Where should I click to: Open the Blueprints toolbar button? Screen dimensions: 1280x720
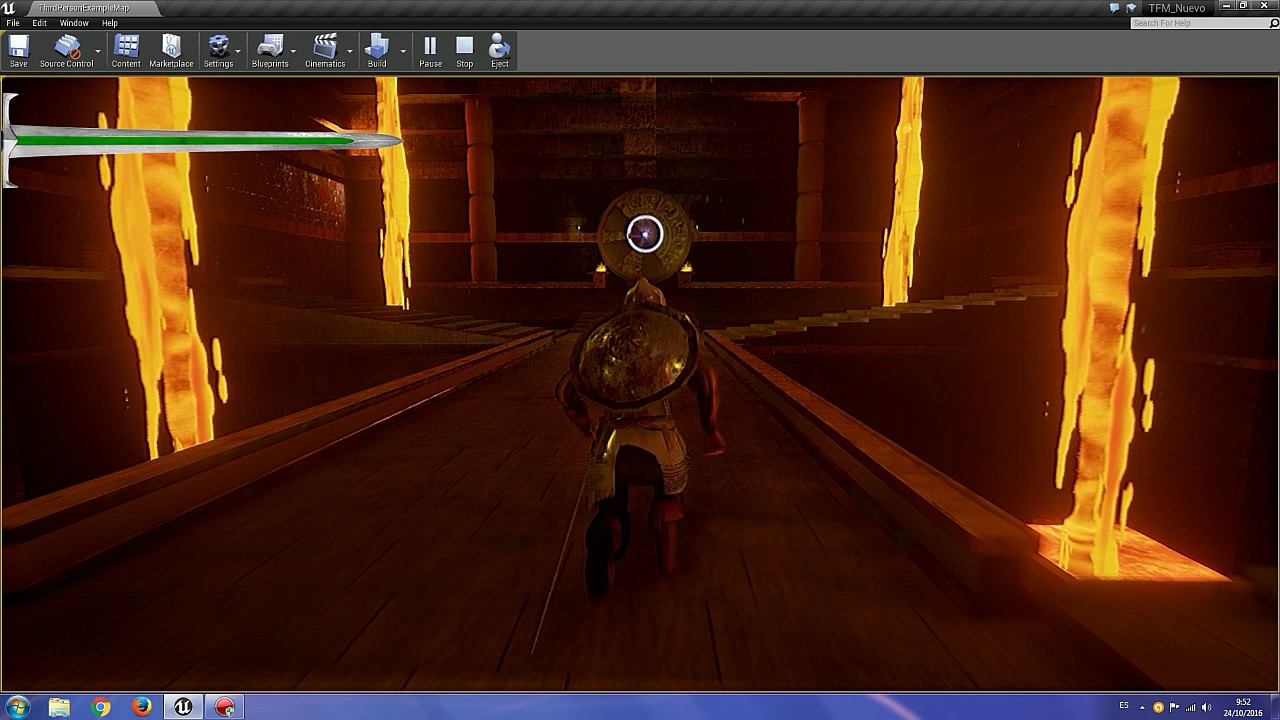pyautogui.click(x=270, y=51)
